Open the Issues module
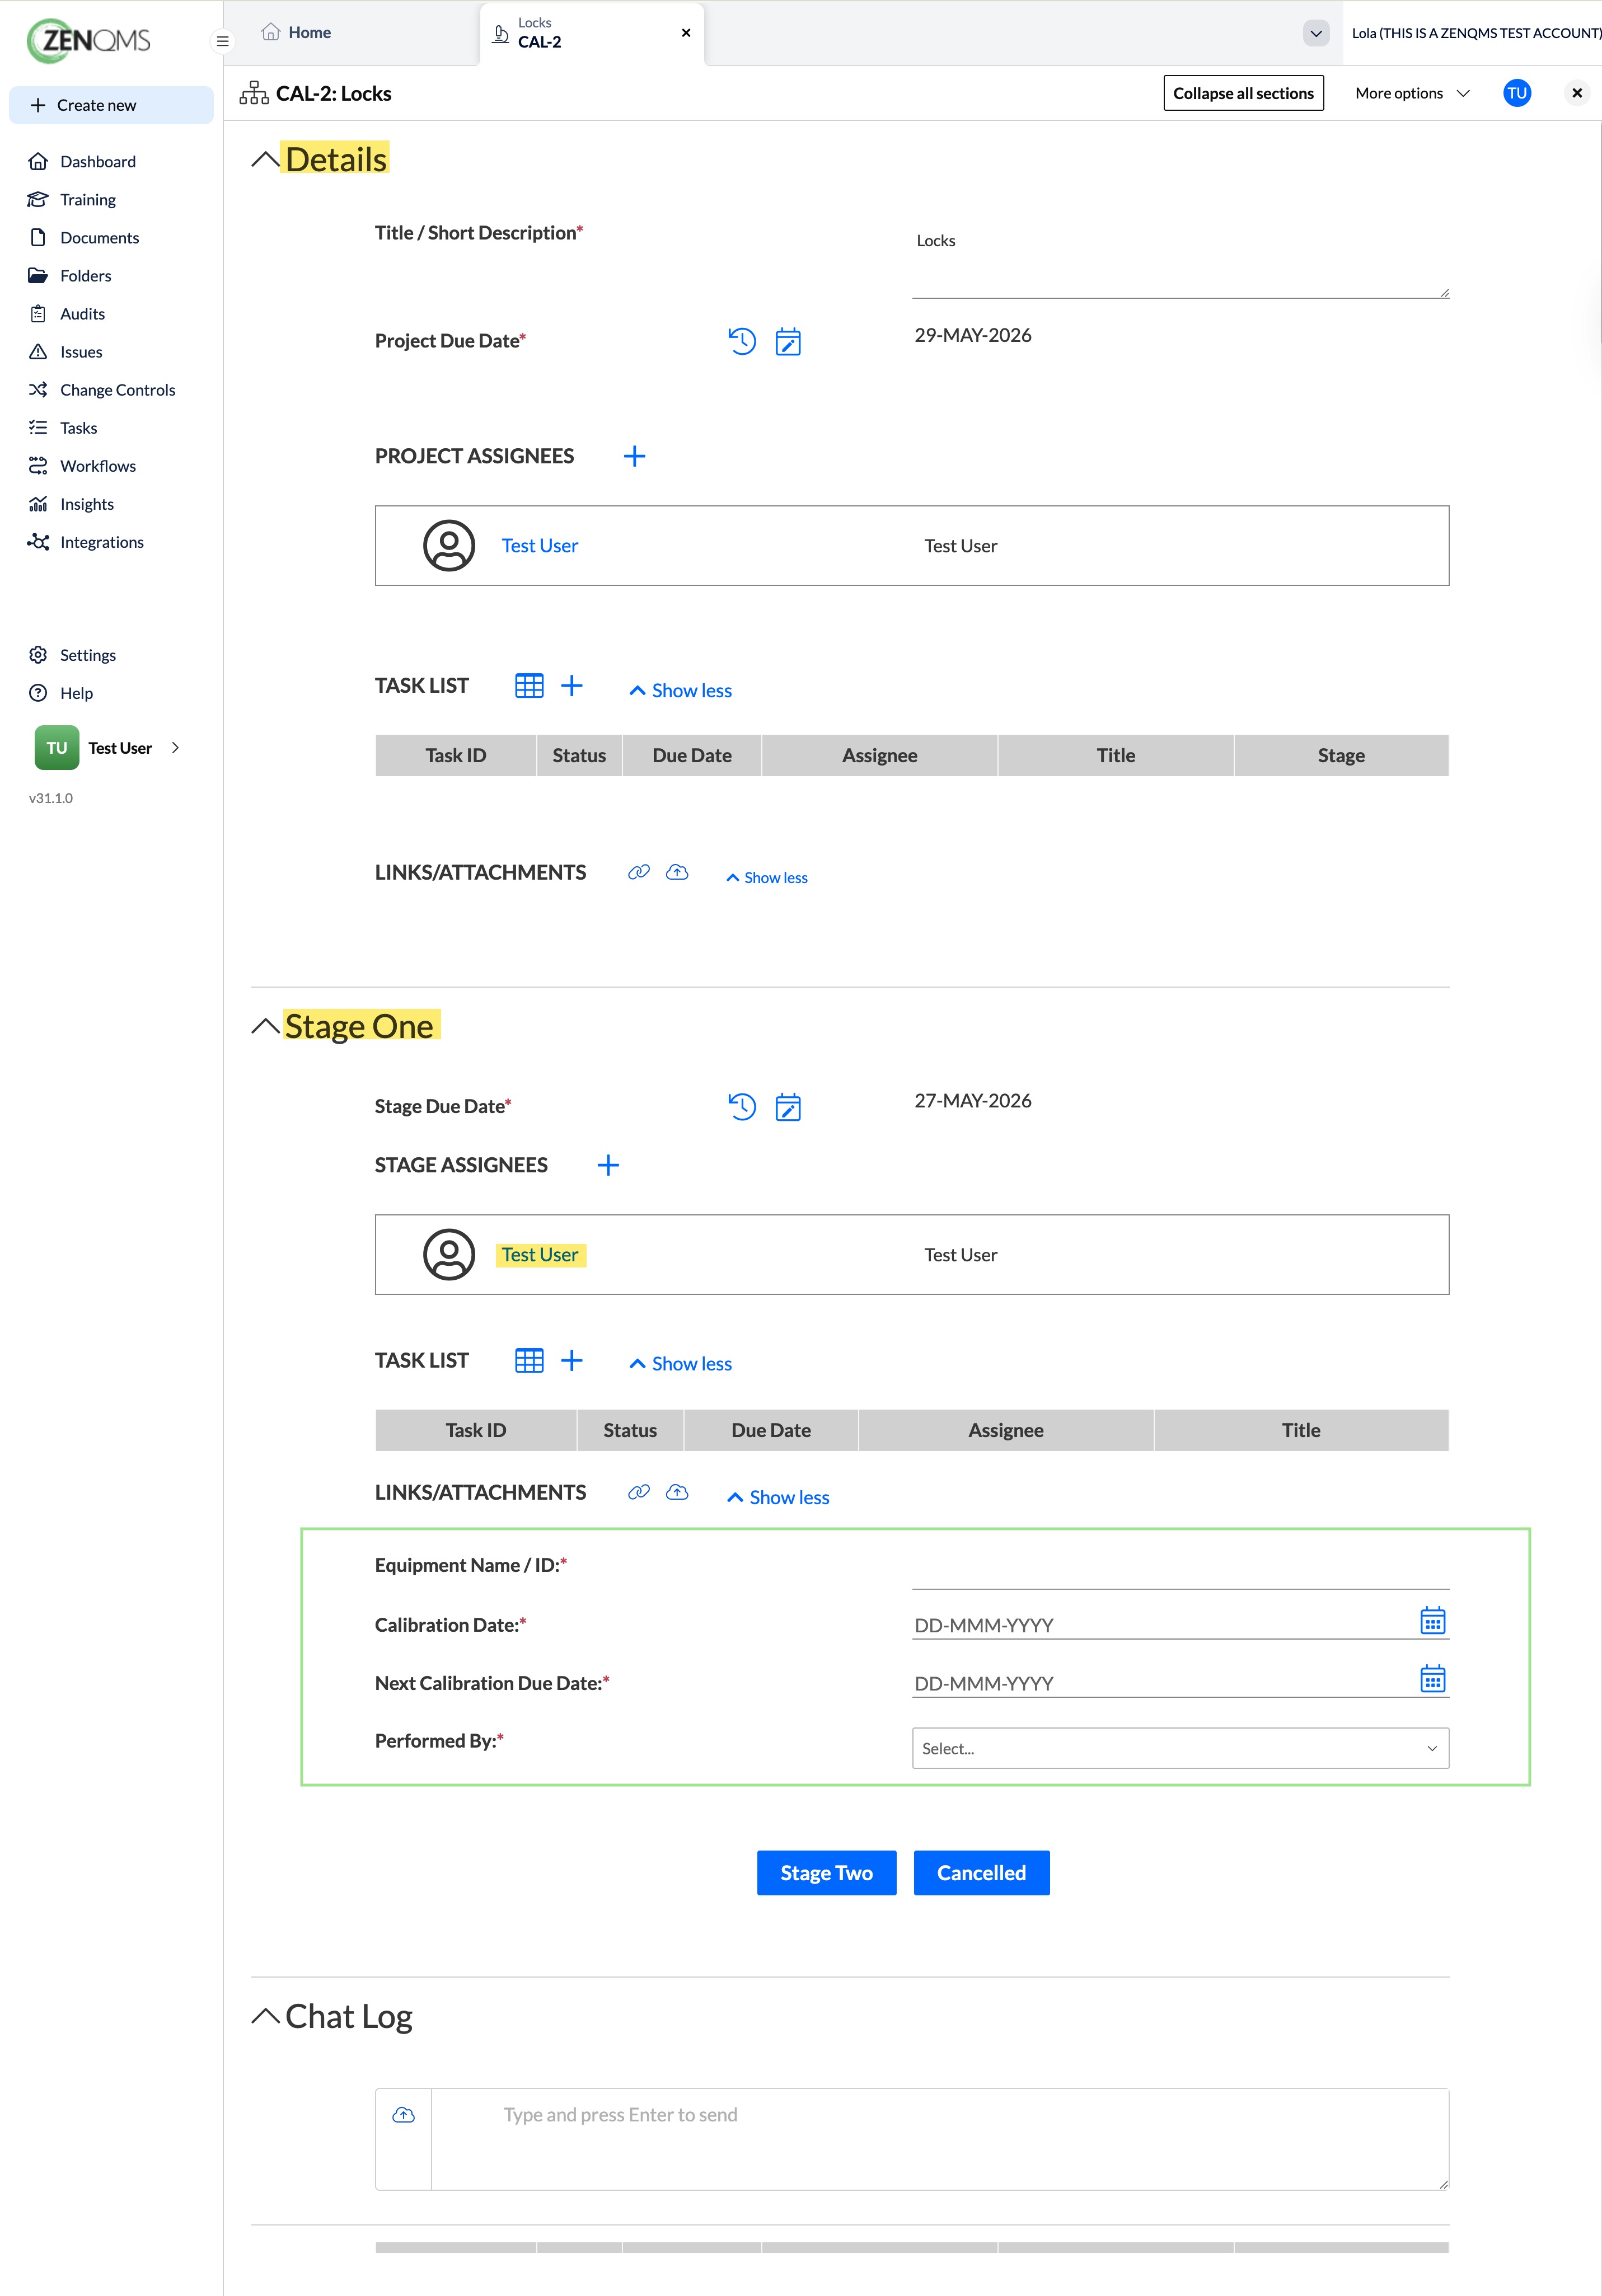The image size is (1602, 2296). [80, 351]
